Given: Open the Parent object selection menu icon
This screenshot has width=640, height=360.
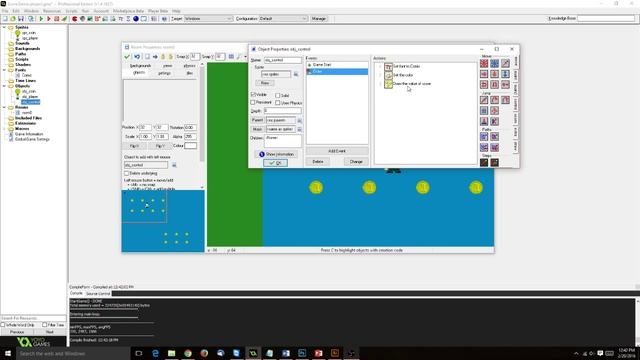Looking at the screenshot, I should pos(299,120).
